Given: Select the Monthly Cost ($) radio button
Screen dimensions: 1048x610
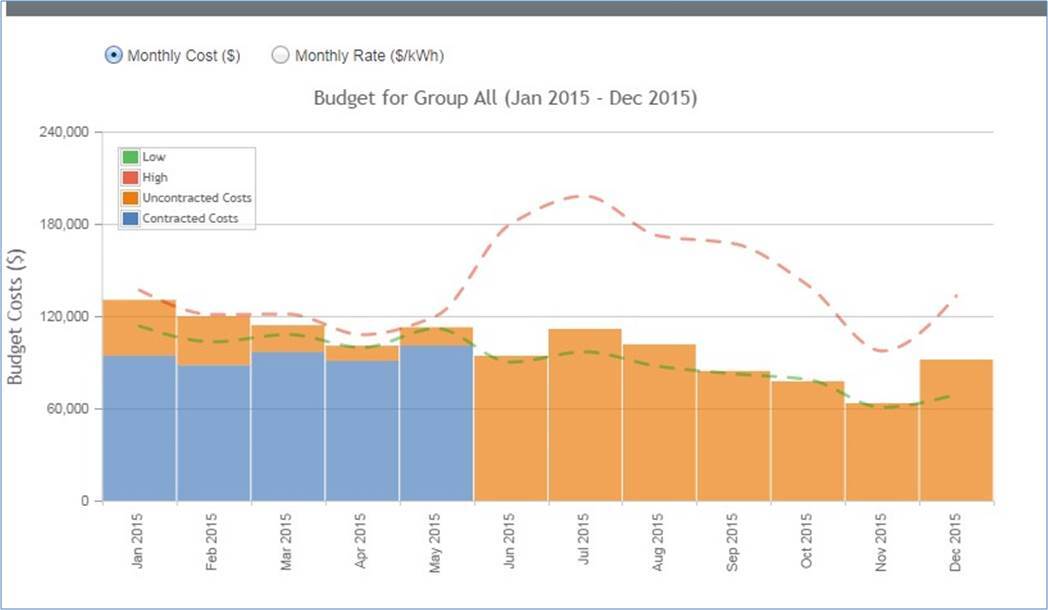Looking at the screenshot, I should tap(114, 55).
